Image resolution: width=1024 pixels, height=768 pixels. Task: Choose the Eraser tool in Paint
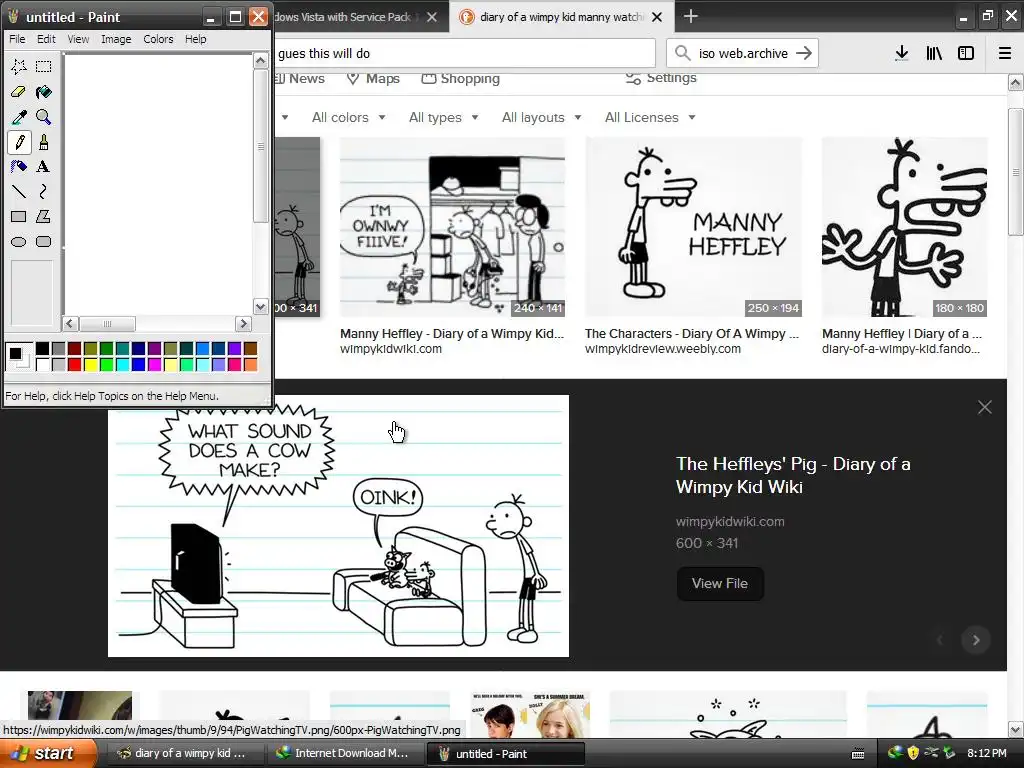coord(19,91)
